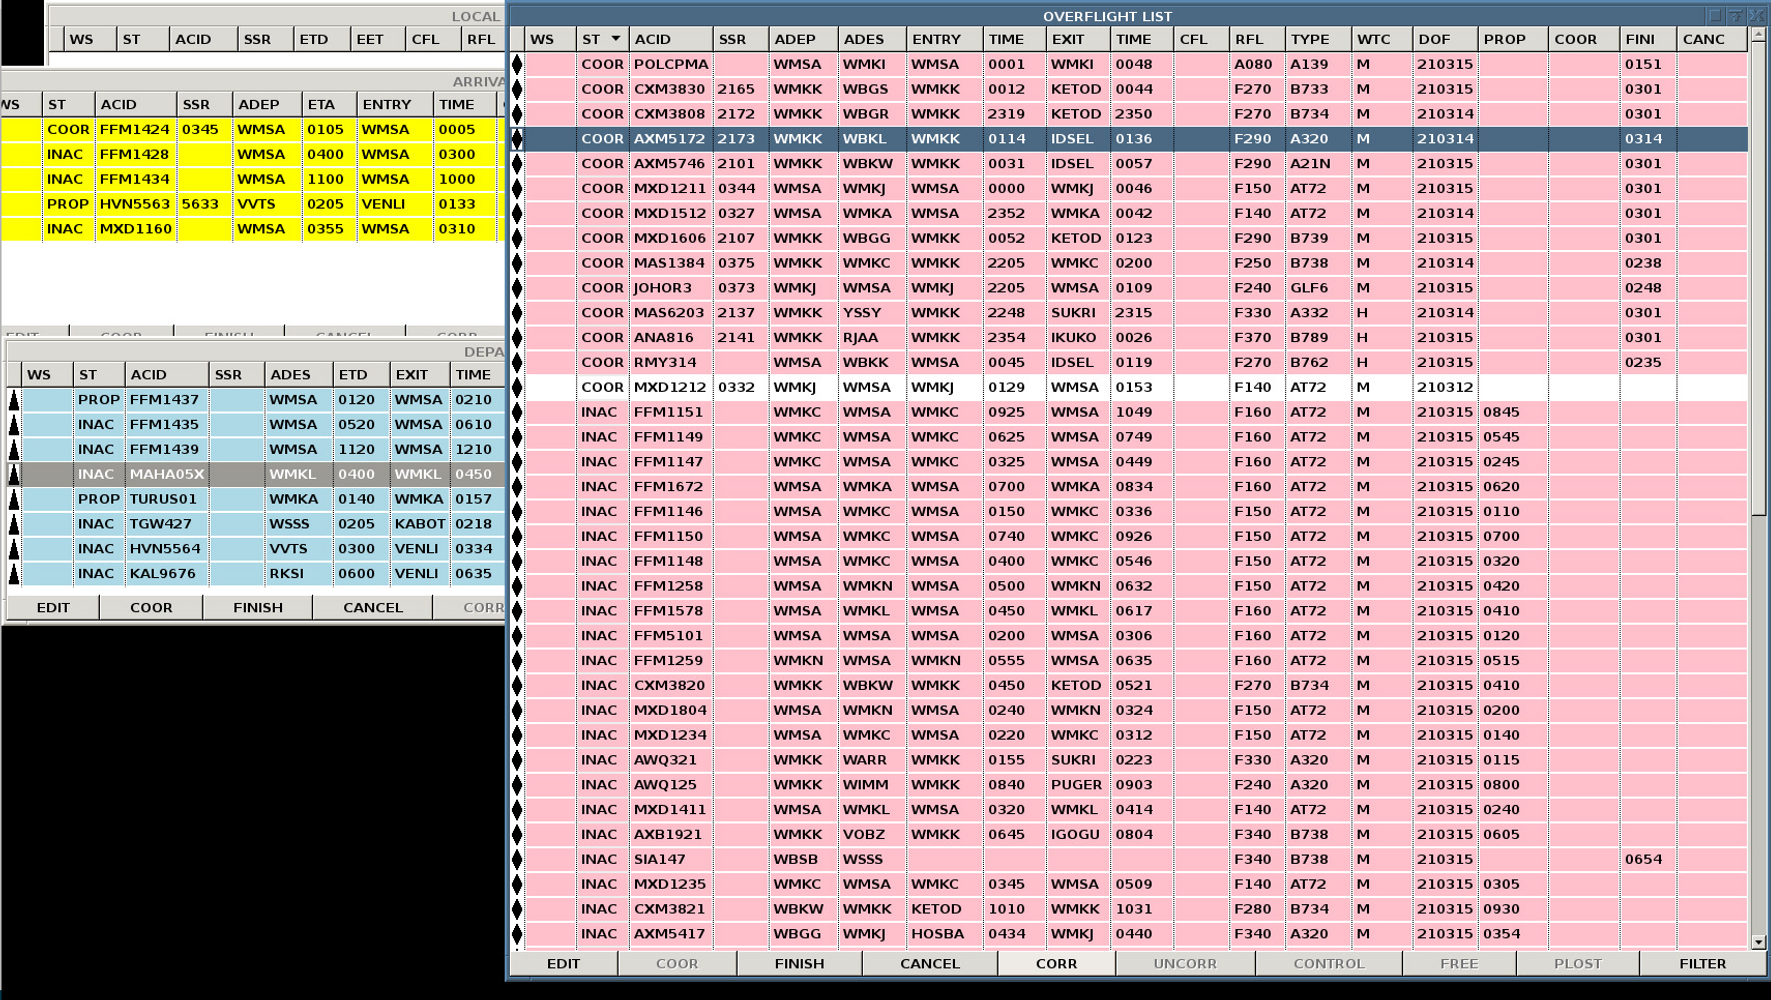Click the diamond icon next to MXD1212
The image size is (1771, 1000).
(517, 387)
